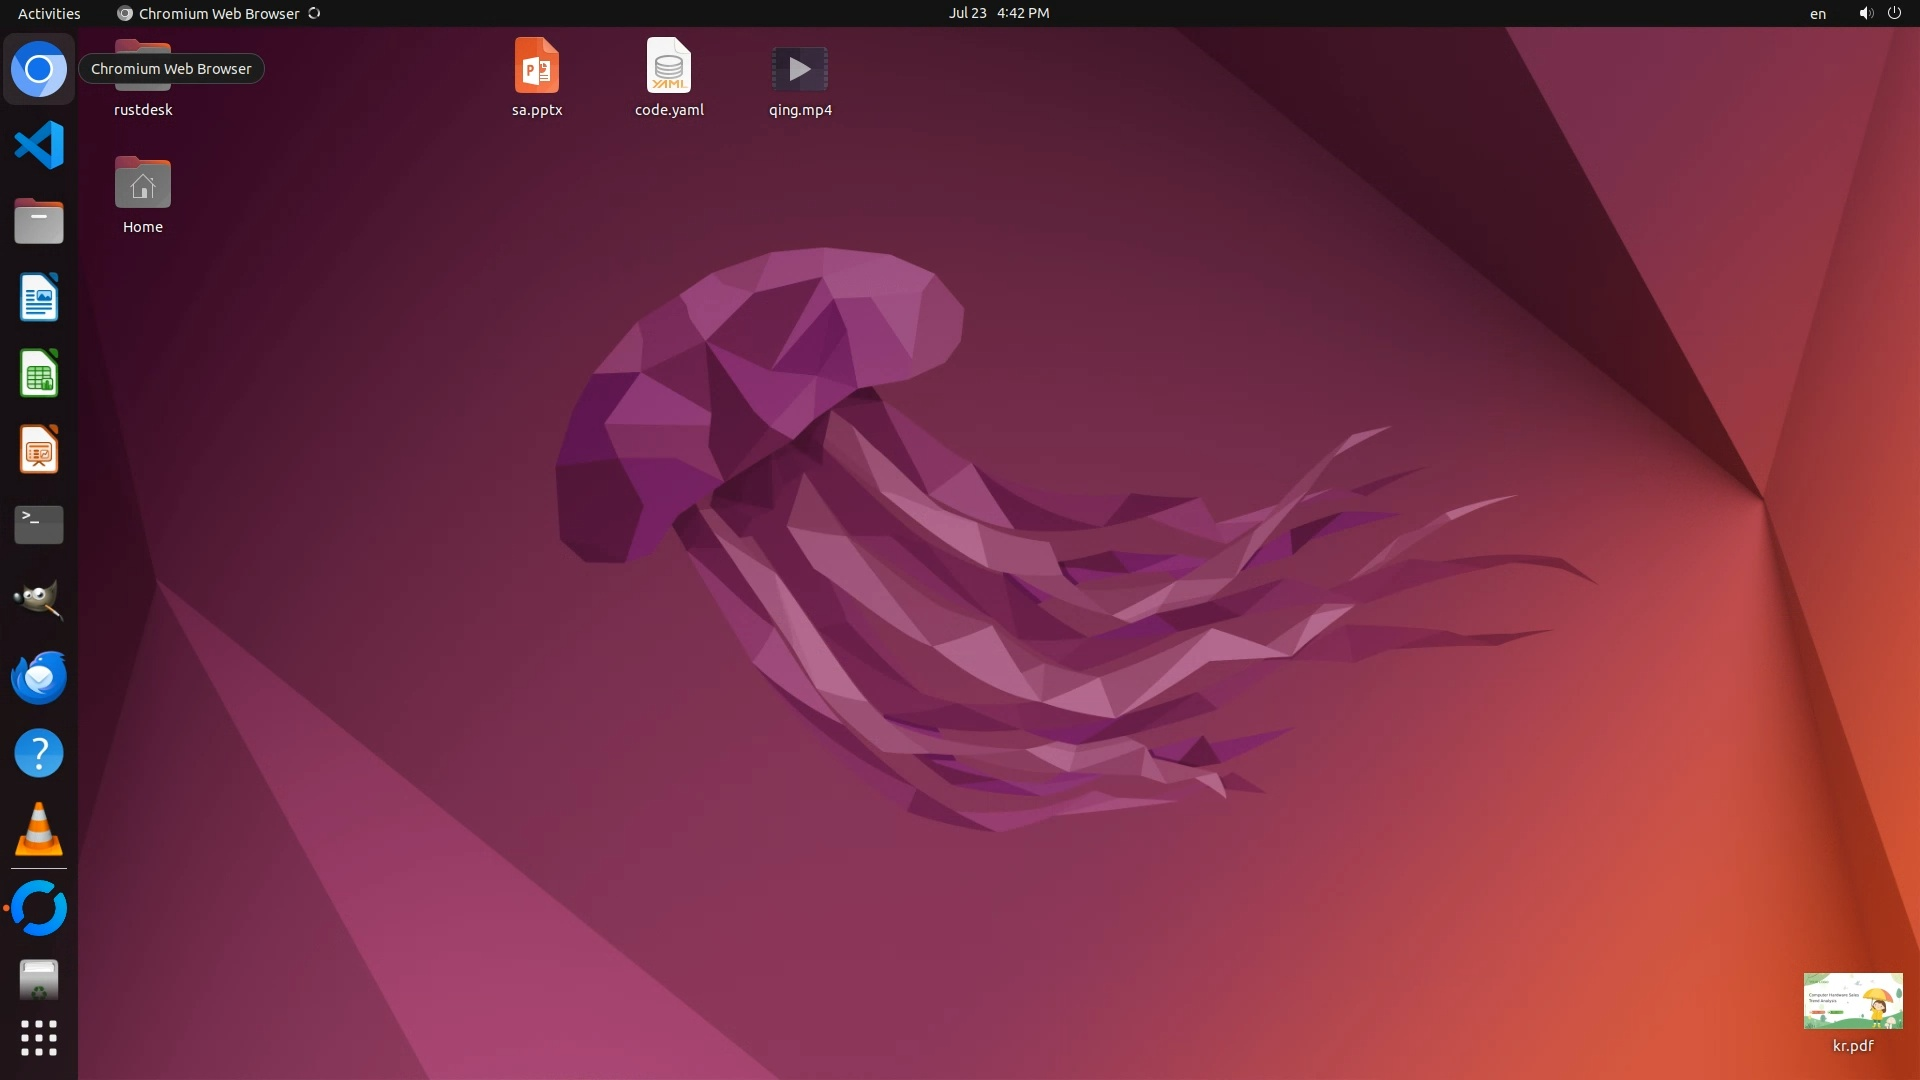1920x1080 pixels.
Task: Launch Chromium Web Browser from dock
Action: (x=39, y=69)
